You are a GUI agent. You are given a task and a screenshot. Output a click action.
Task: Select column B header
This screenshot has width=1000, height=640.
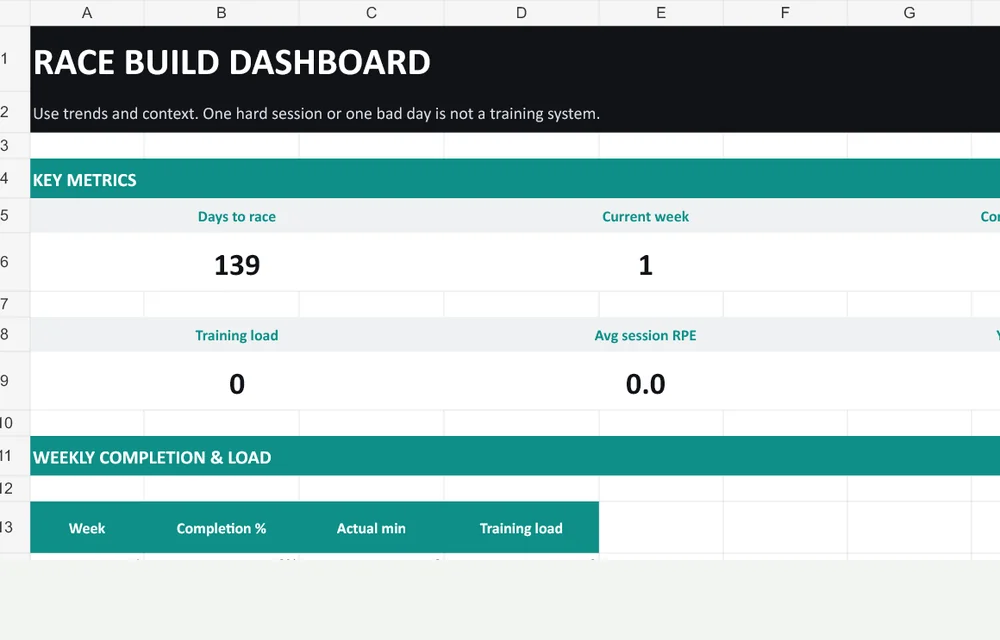(221, 13)
